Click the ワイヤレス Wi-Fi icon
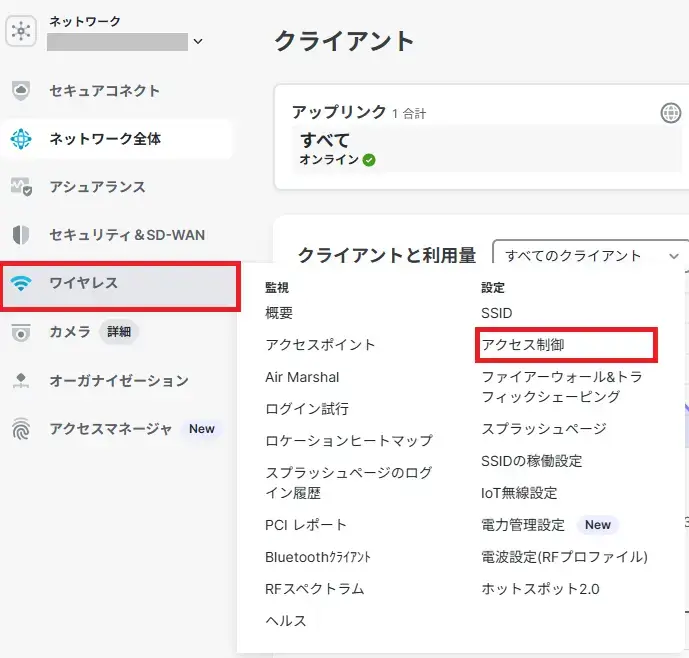Screen dimensions: 689x658 click(x=20, y=284)
